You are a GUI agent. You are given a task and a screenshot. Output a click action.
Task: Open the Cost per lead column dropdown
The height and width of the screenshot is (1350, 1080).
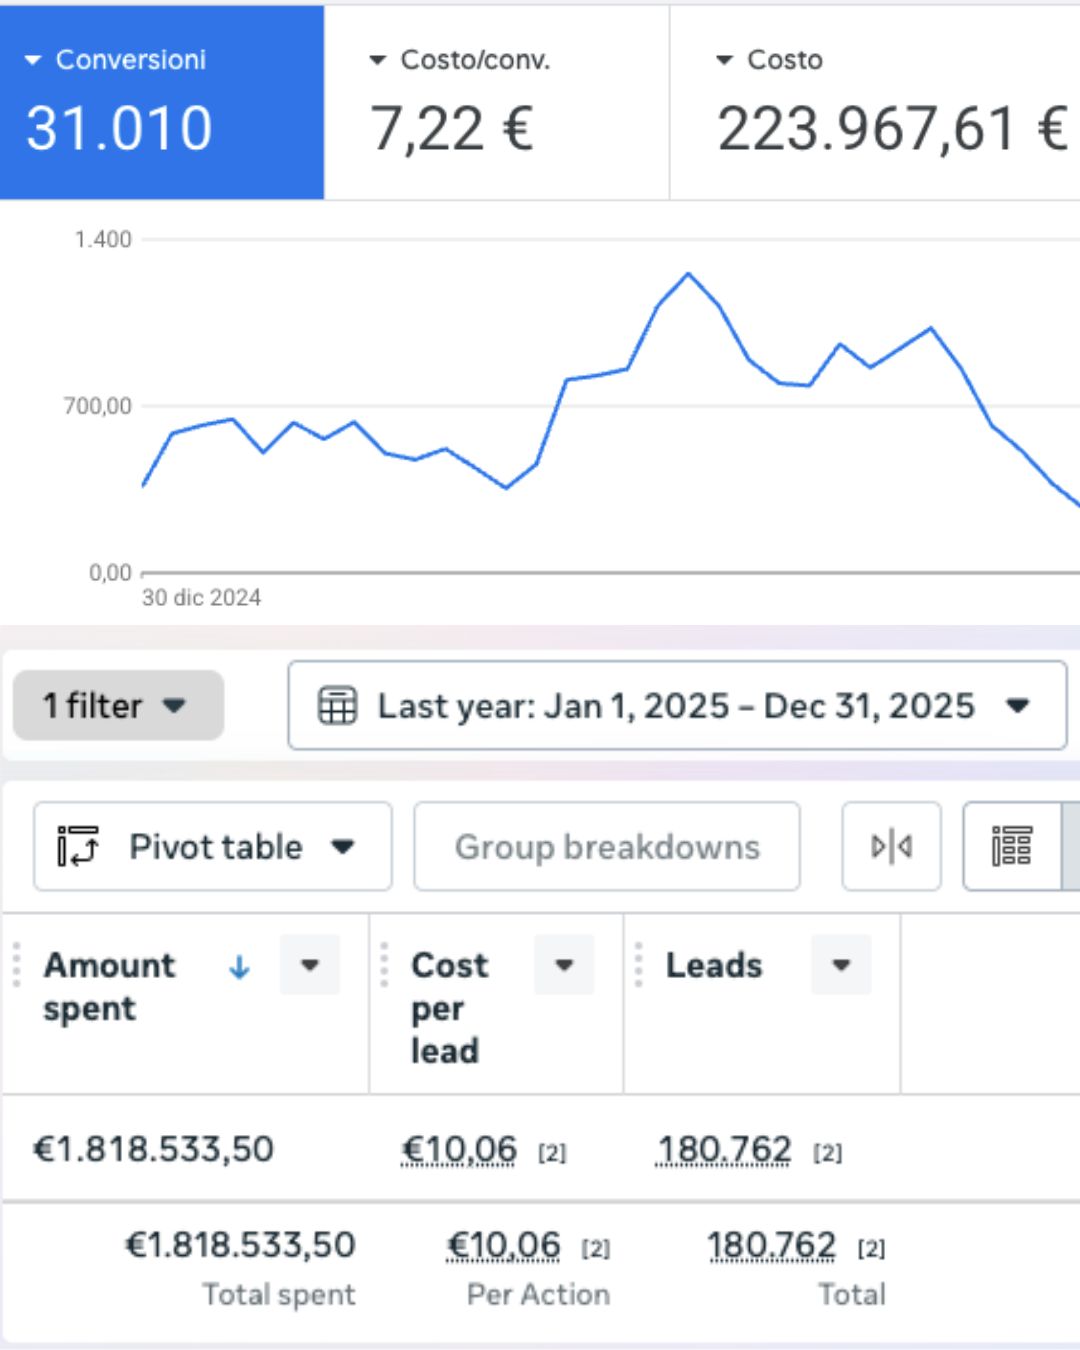564,965
